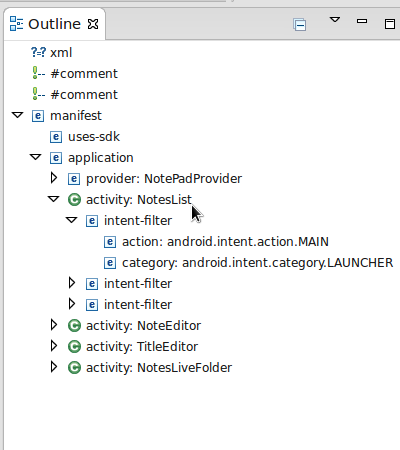Select activity: NotesList text
The image size is (400, 450).
pyautogui.click(x=139, y=200)
